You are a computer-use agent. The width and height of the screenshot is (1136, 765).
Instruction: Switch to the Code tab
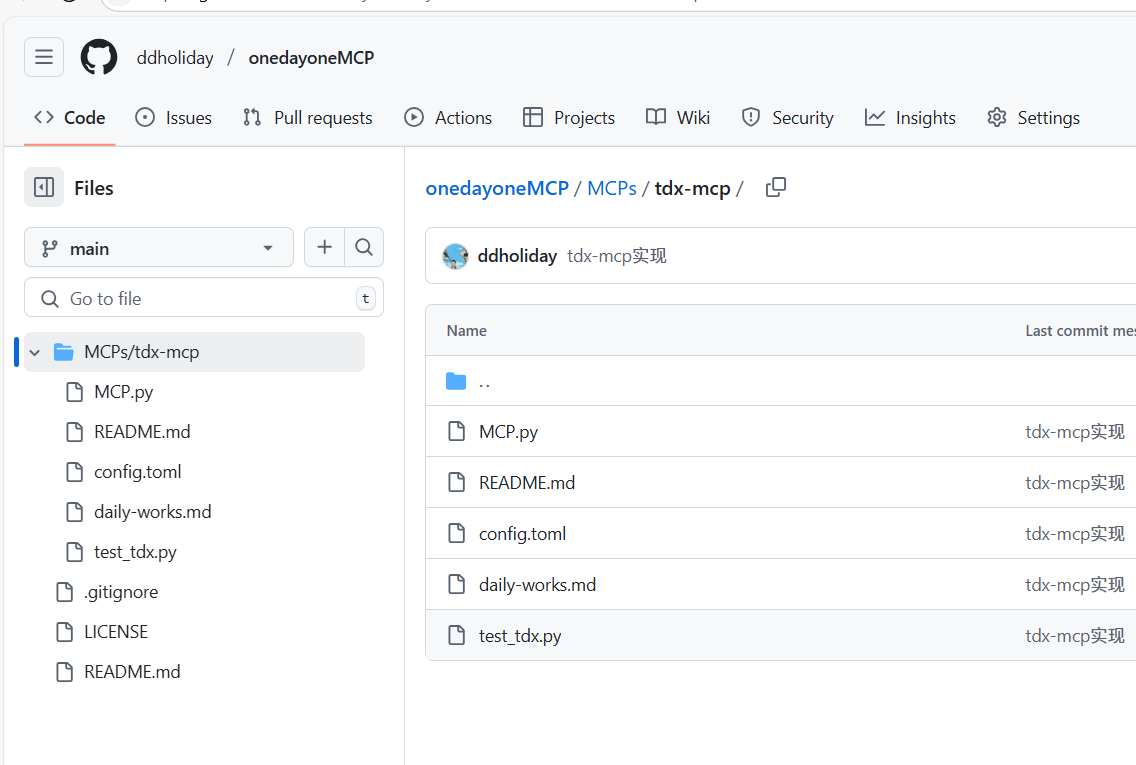coord(70,117)
